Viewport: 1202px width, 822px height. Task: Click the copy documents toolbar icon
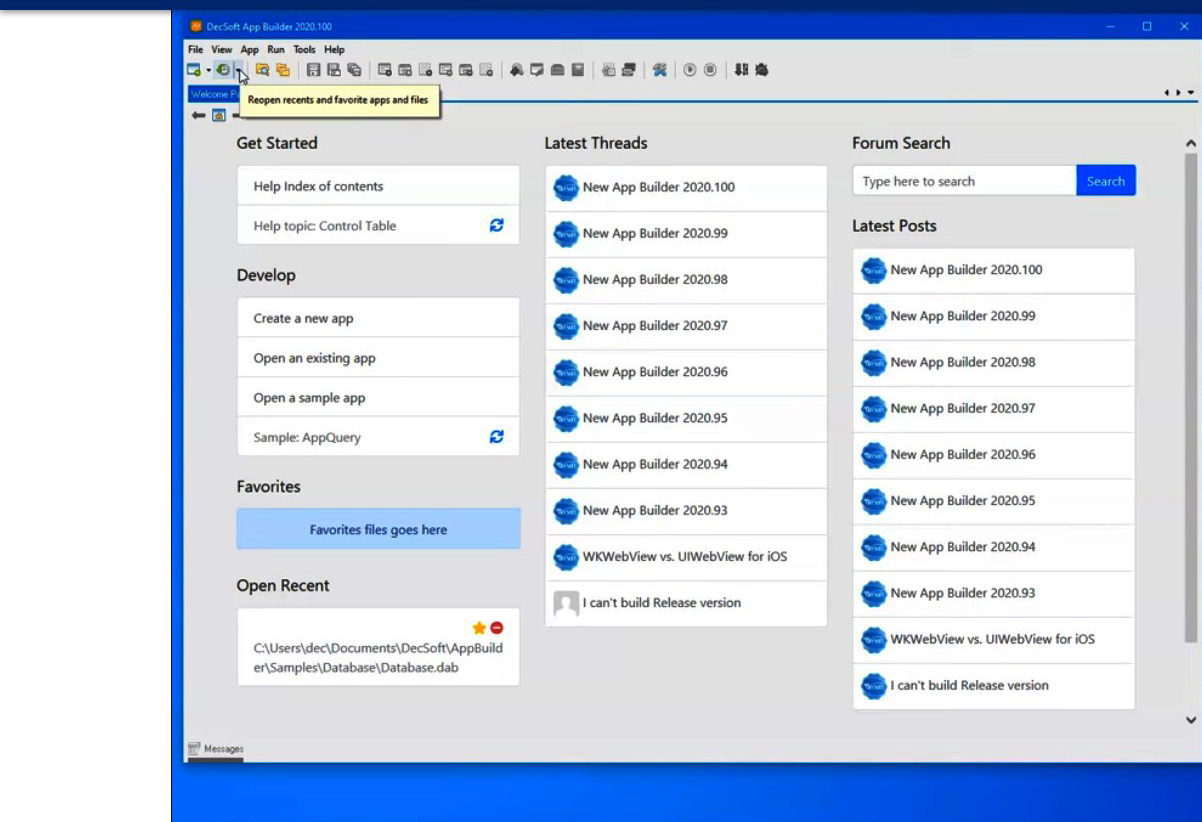608,70
